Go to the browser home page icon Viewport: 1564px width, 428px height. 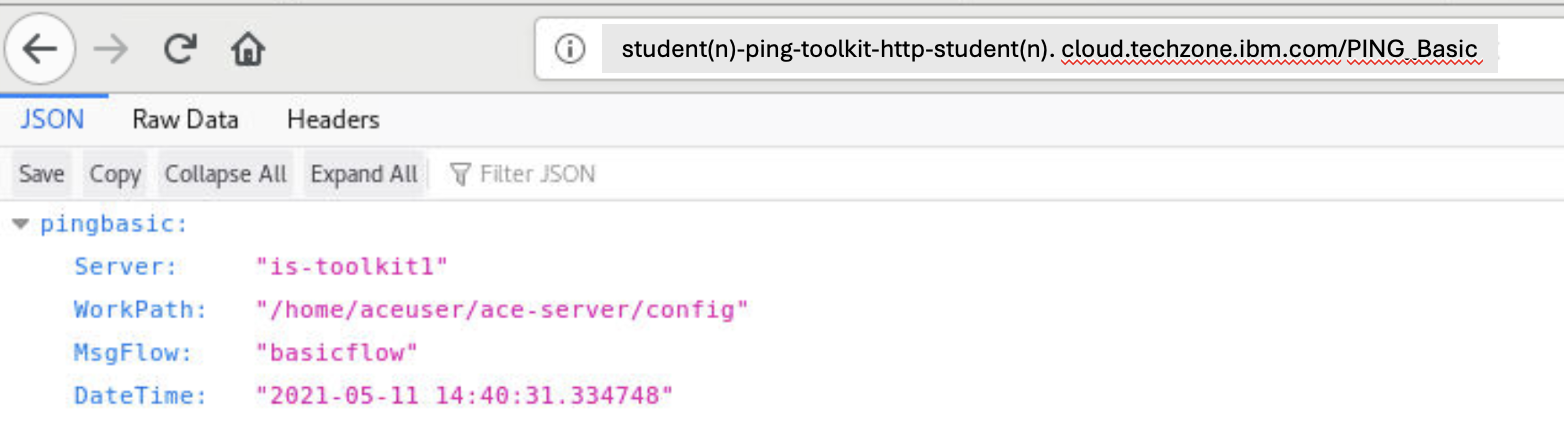247,49
